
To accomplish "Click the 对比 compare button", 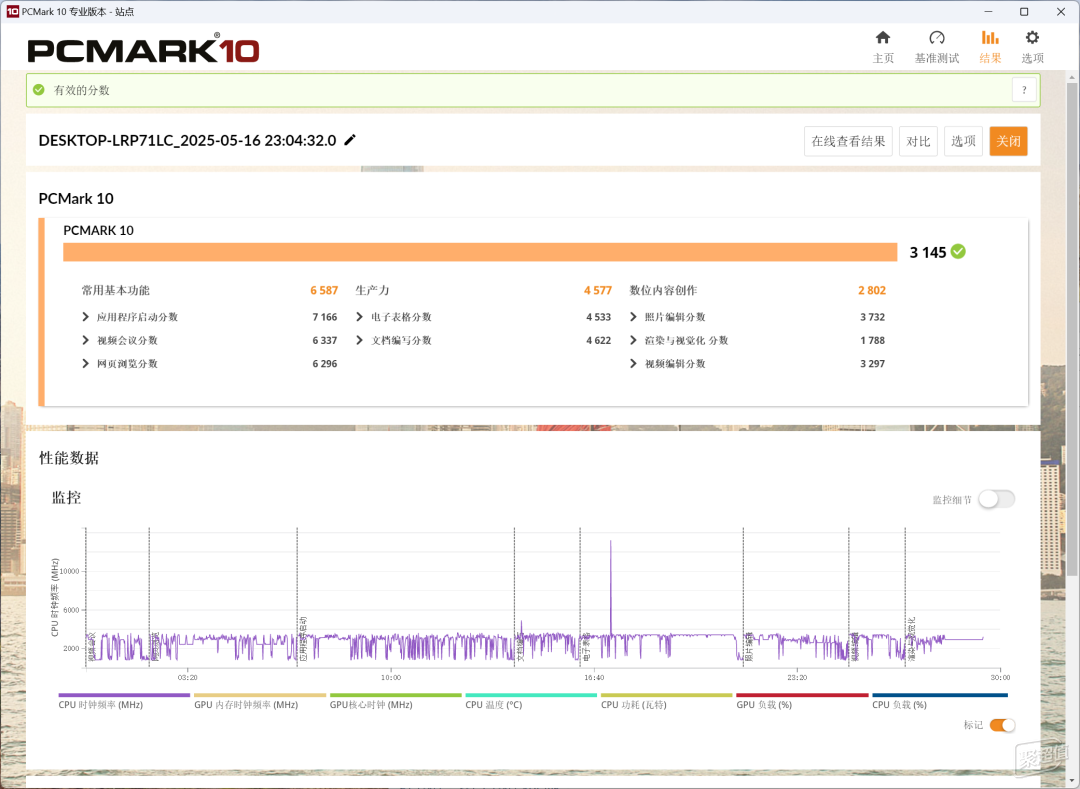I will click(918, 141).
